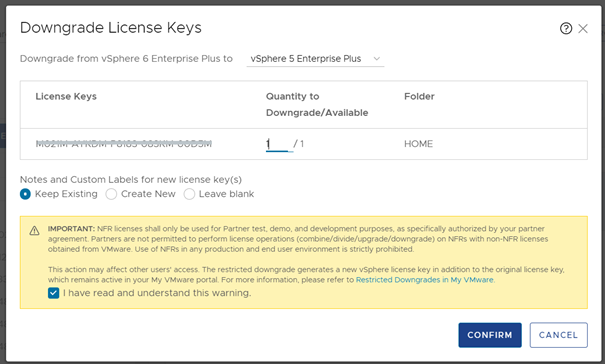Screen dimensions: 605x364
Task: Click the Downgrade License Keys title
Action: click(x=111, y=28)
